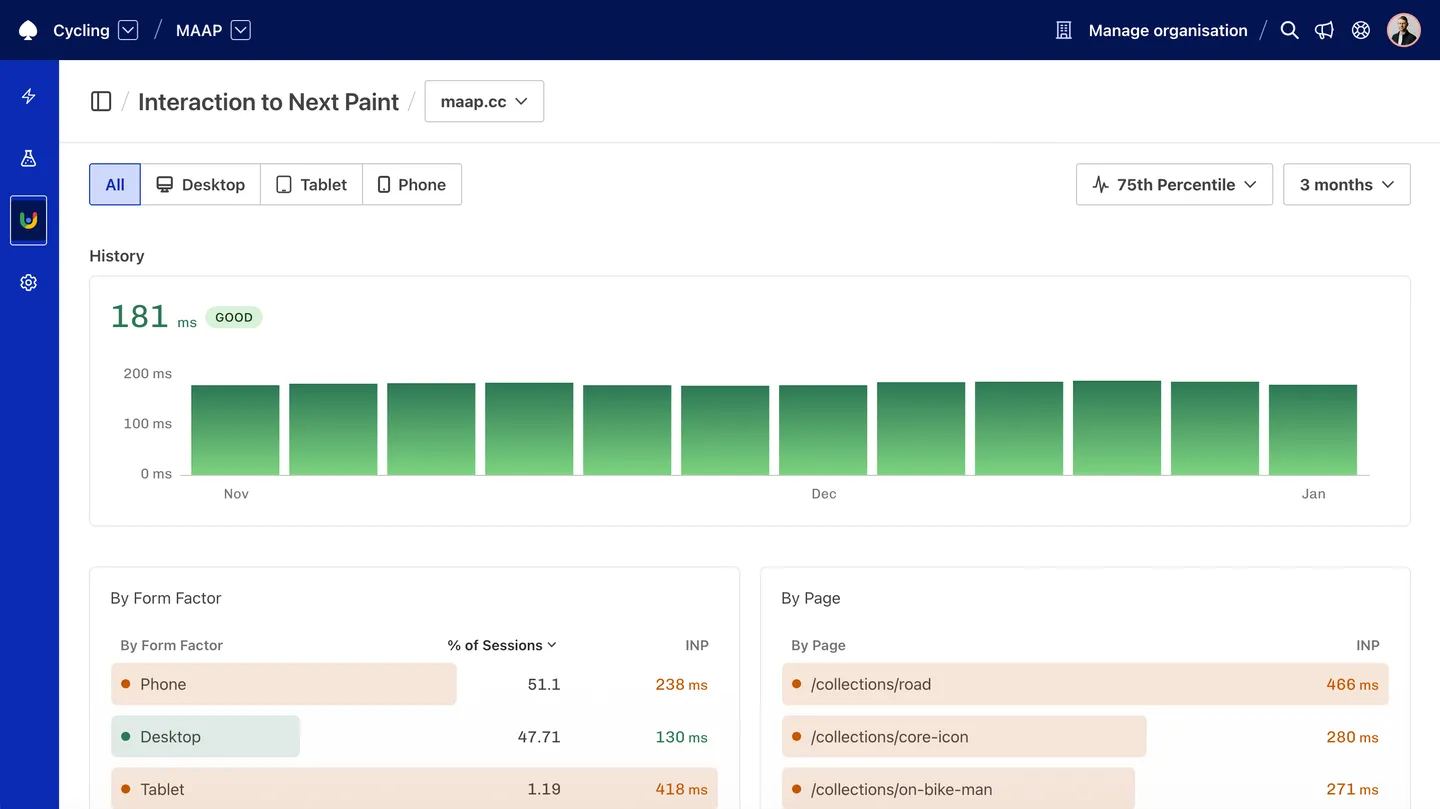This screenshot has height=809, width=1440.
Task: Open the megaphone announcements icon
Action: pos(1324,30)
